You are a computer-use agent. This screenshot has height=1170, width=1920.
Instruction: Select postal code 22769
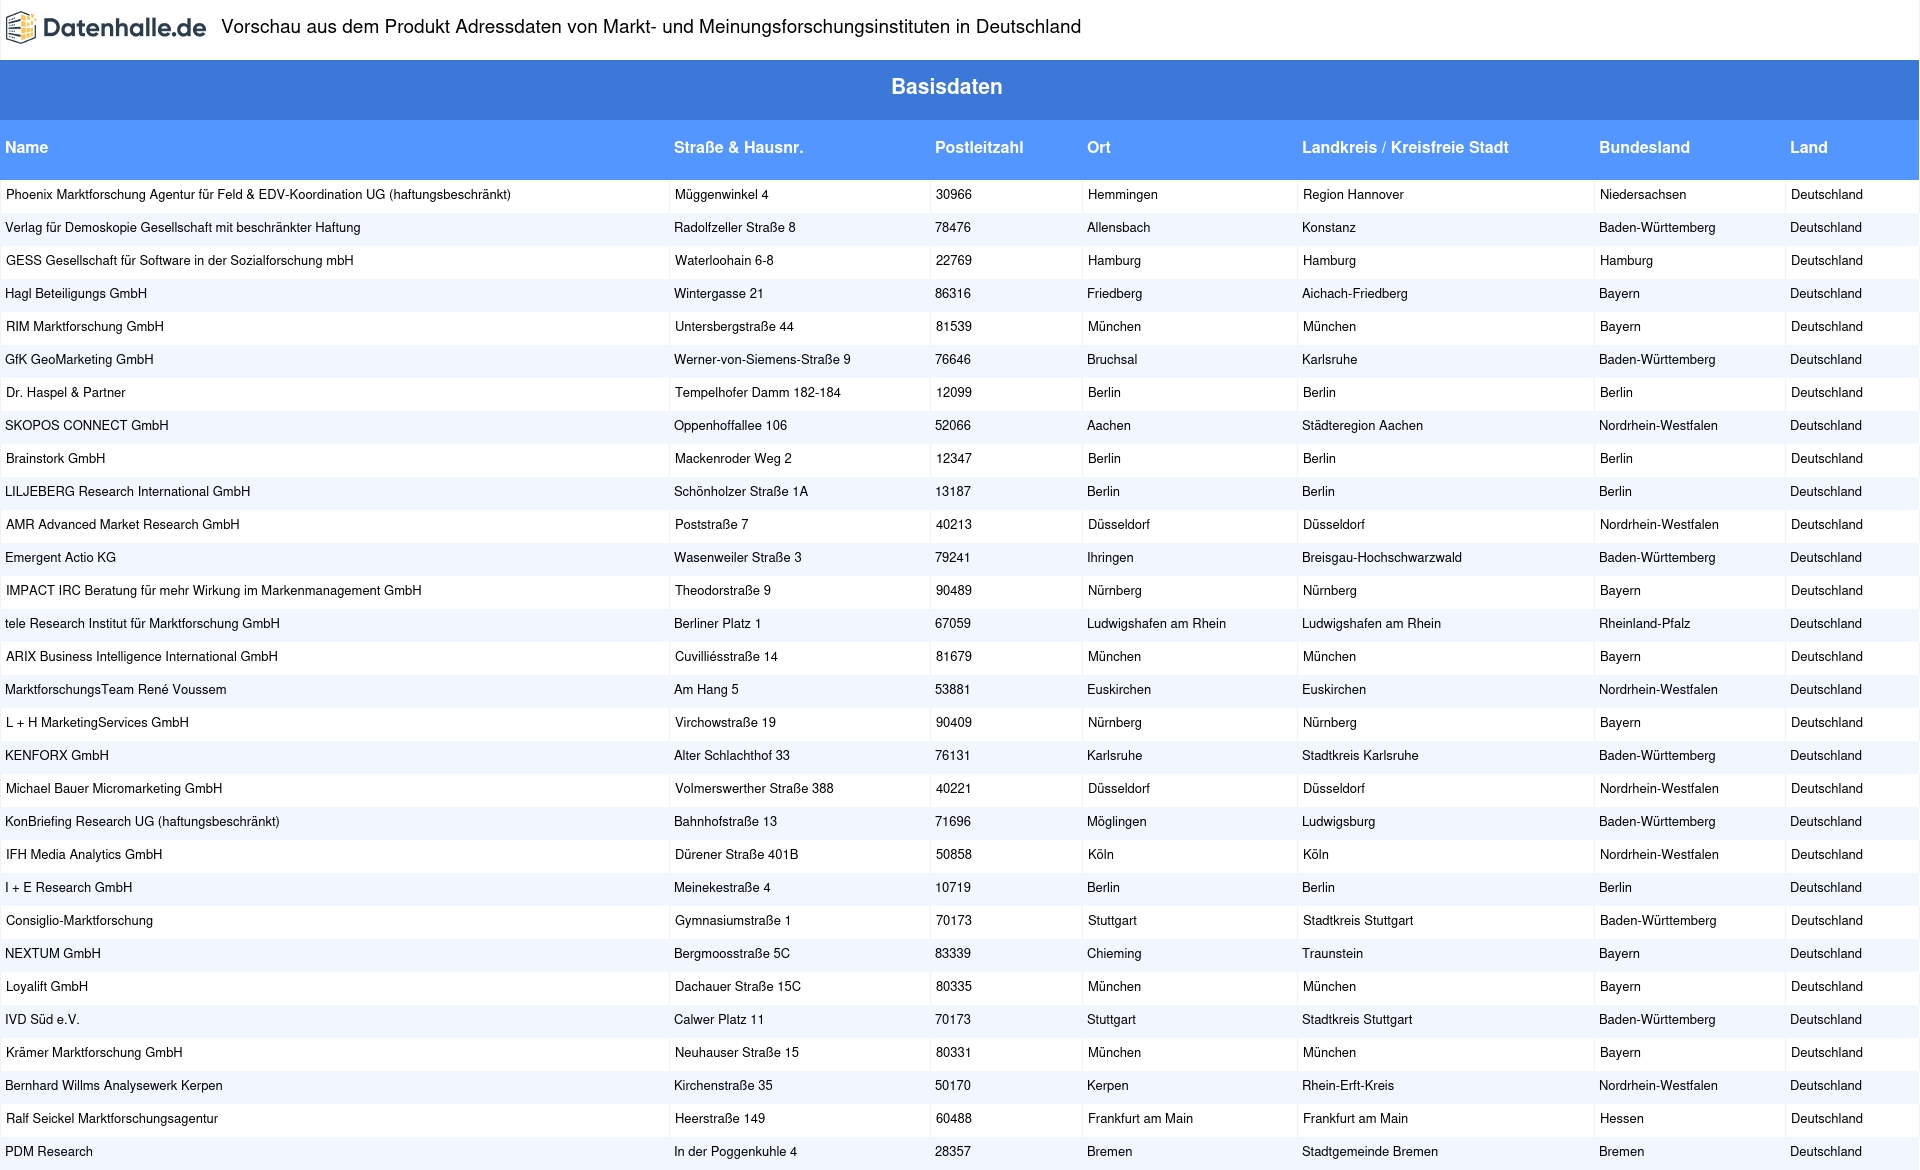pyautogui.click(x=954, y=261)
